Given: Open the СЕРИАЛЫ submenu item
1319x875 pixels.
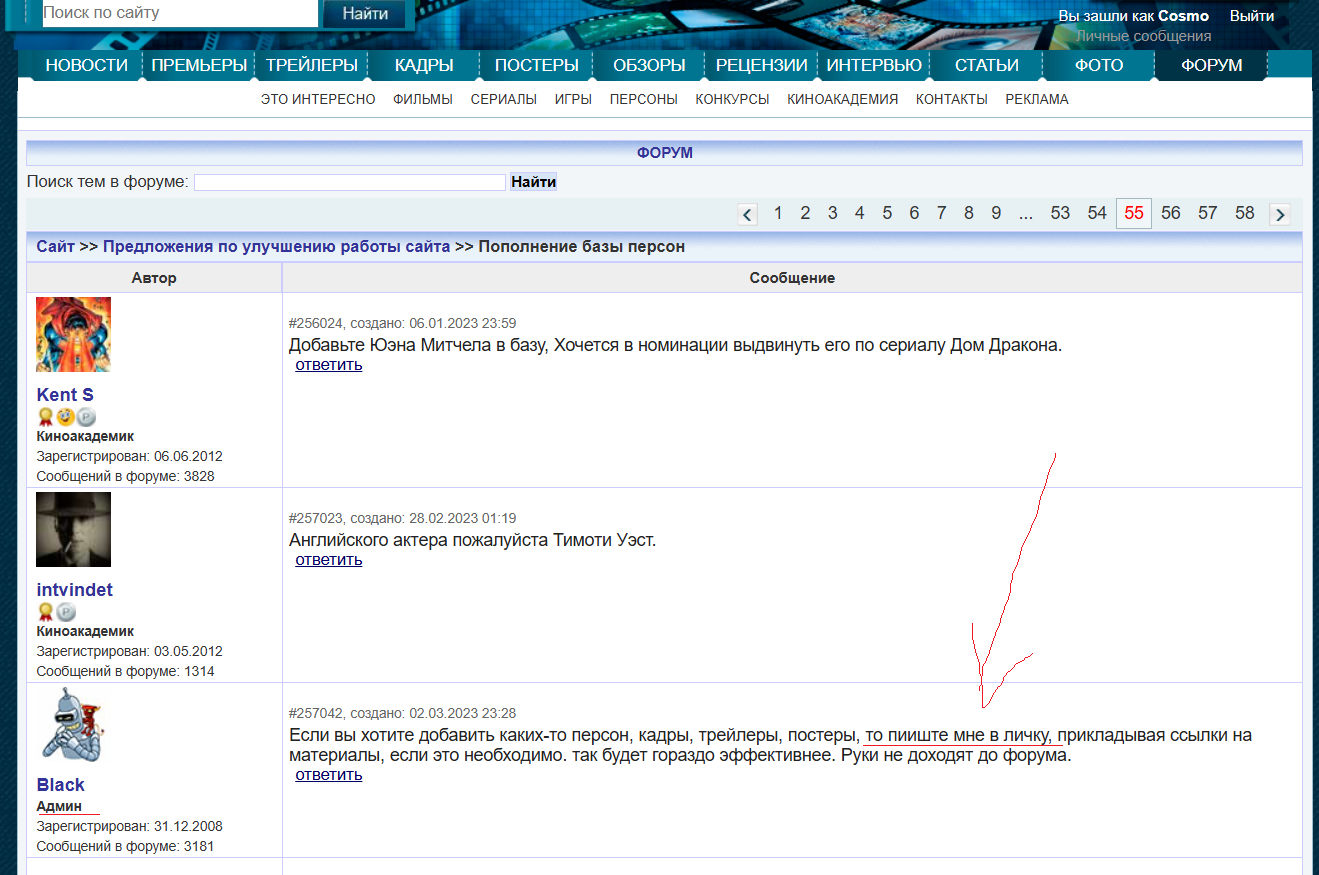Looking at the screenshot, I should (x=503, y=99).
